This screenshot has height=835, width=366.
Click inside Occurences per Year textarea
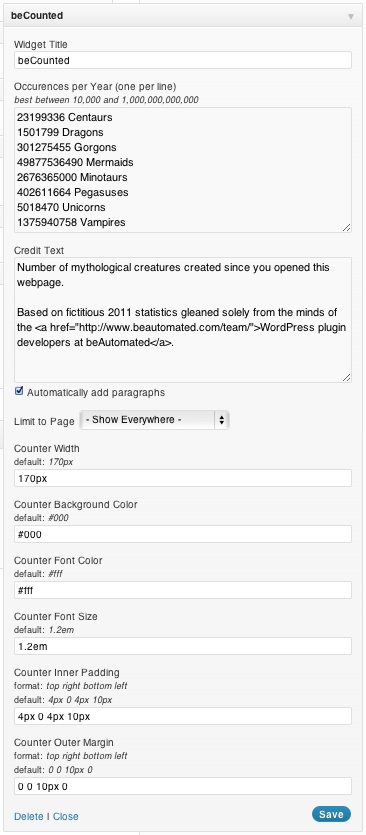[x=183, y=170]
